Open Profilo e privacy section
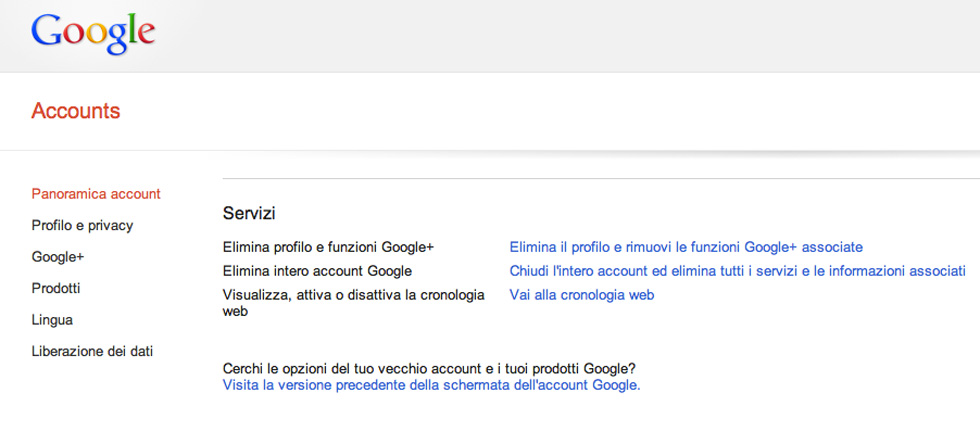 coord(82,225)
